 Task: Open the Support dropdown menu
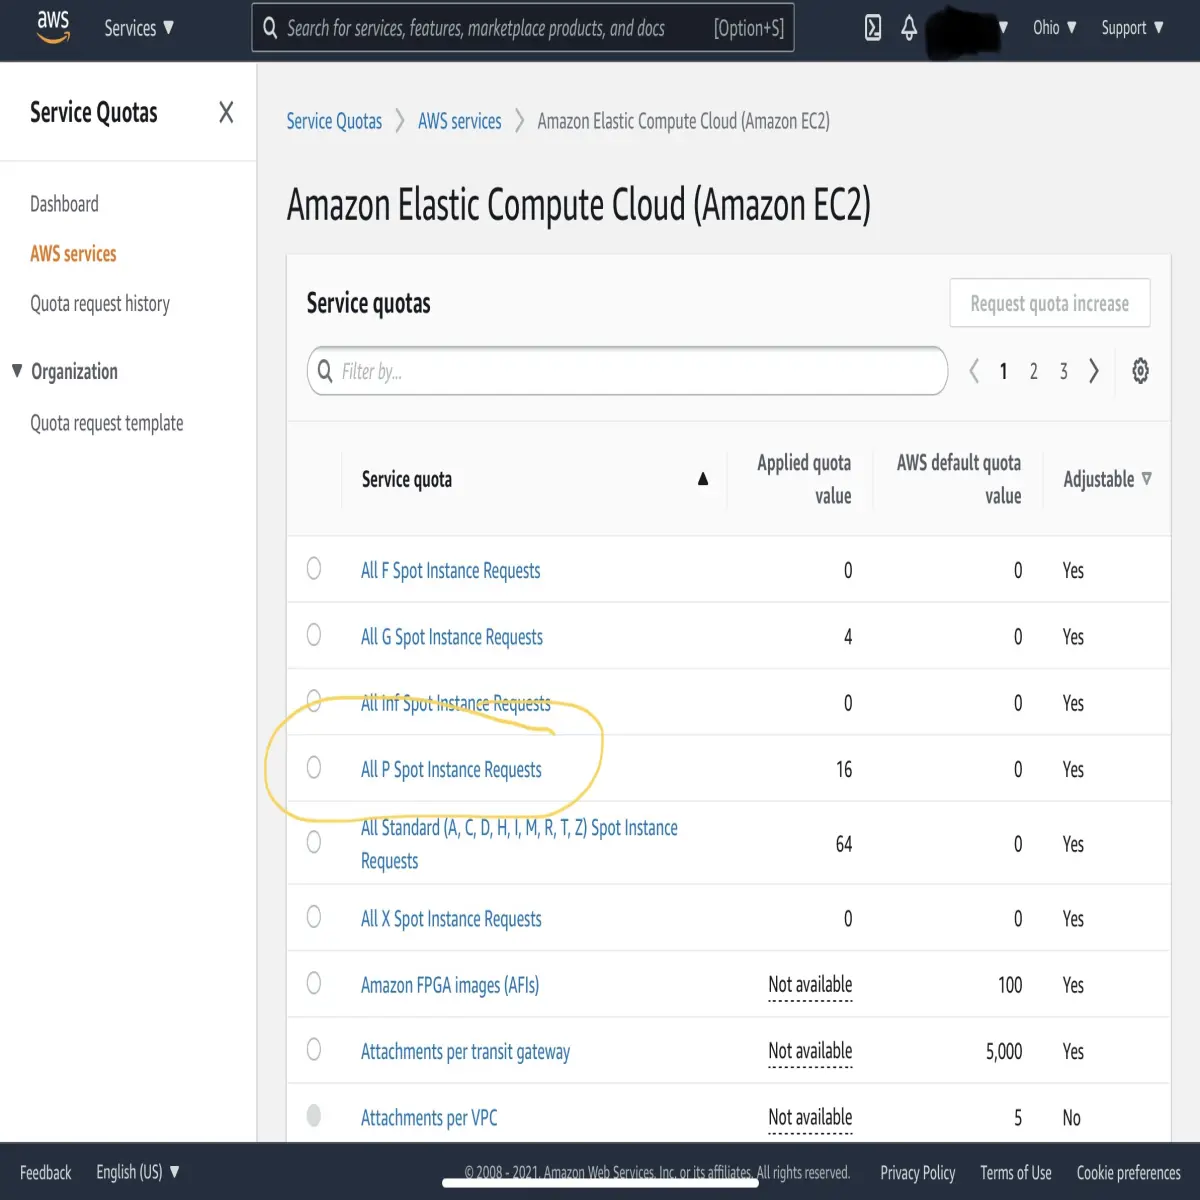1132,28
